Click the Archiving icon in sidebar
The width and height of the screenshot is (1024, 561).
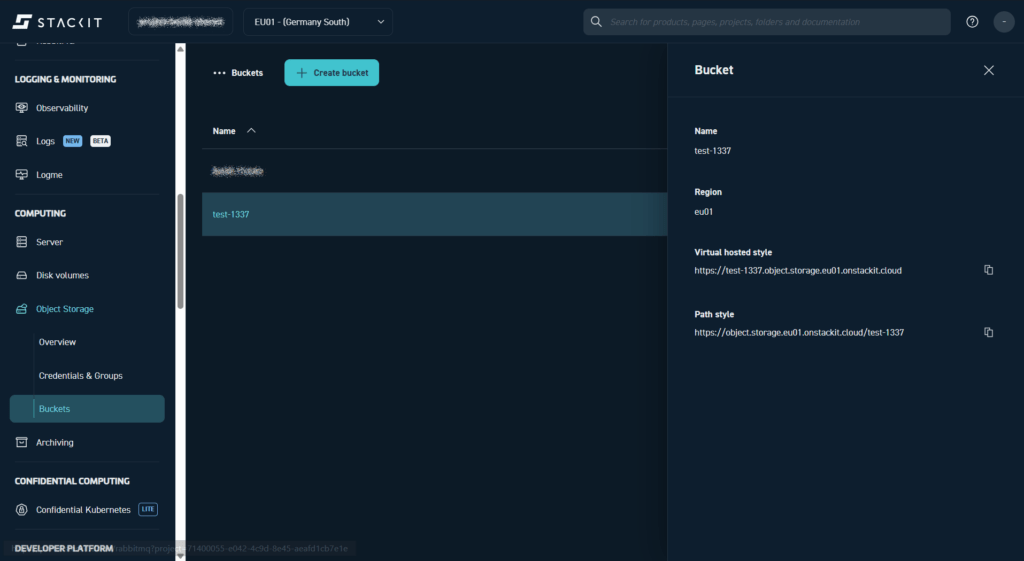coord(22,442)
